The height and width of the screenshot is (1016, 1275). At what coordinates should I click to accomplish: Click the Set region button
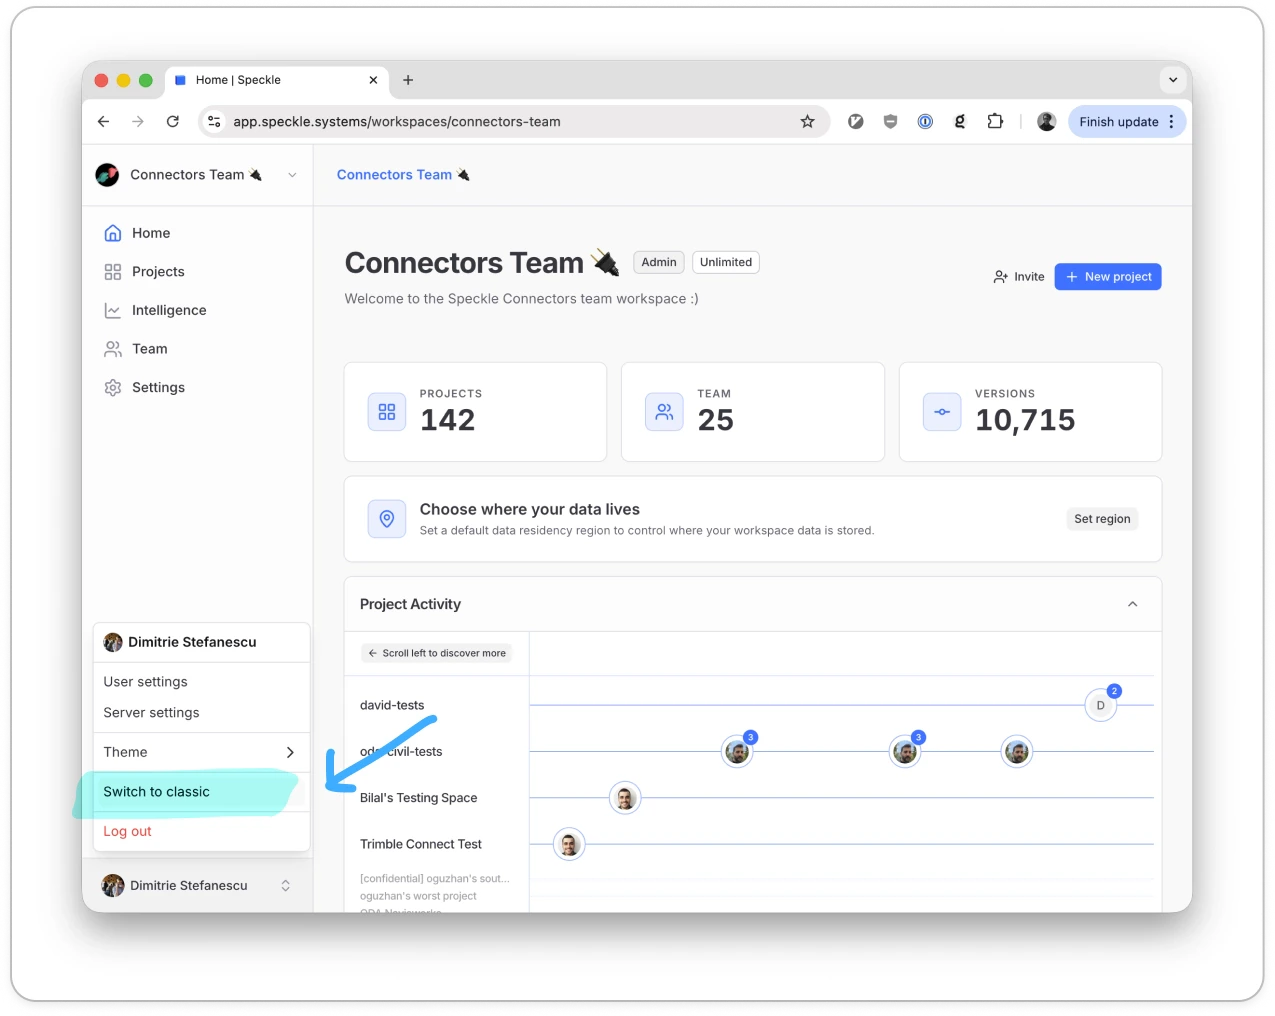[1102, 519]
